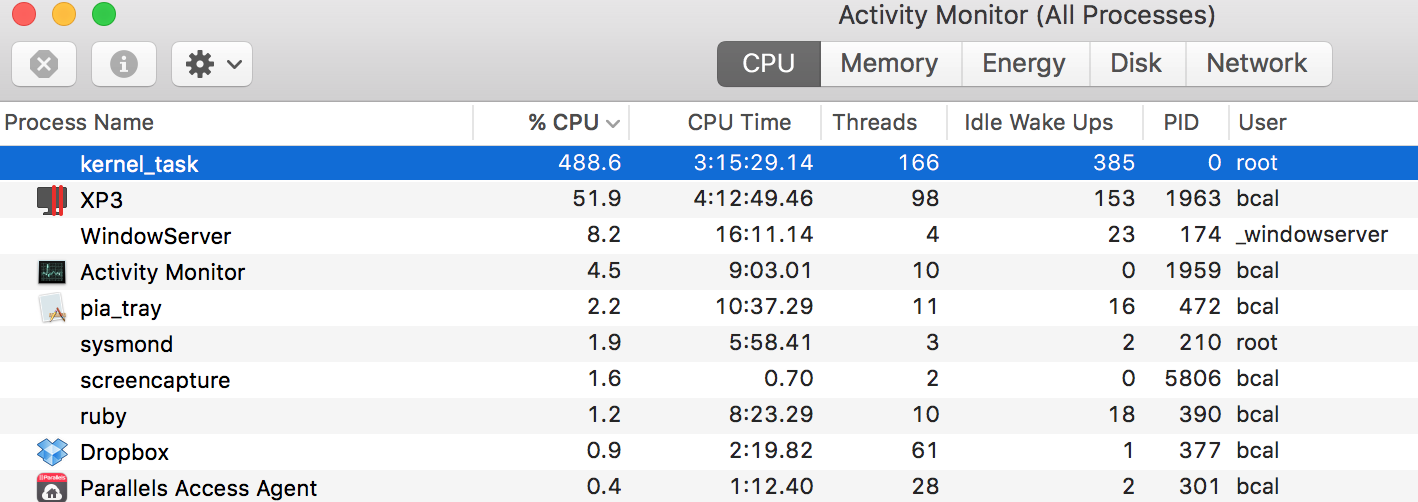1418x502 pixels.
Task: Click CPU time 4:12:49.46 cell
Action: [753, 199]
